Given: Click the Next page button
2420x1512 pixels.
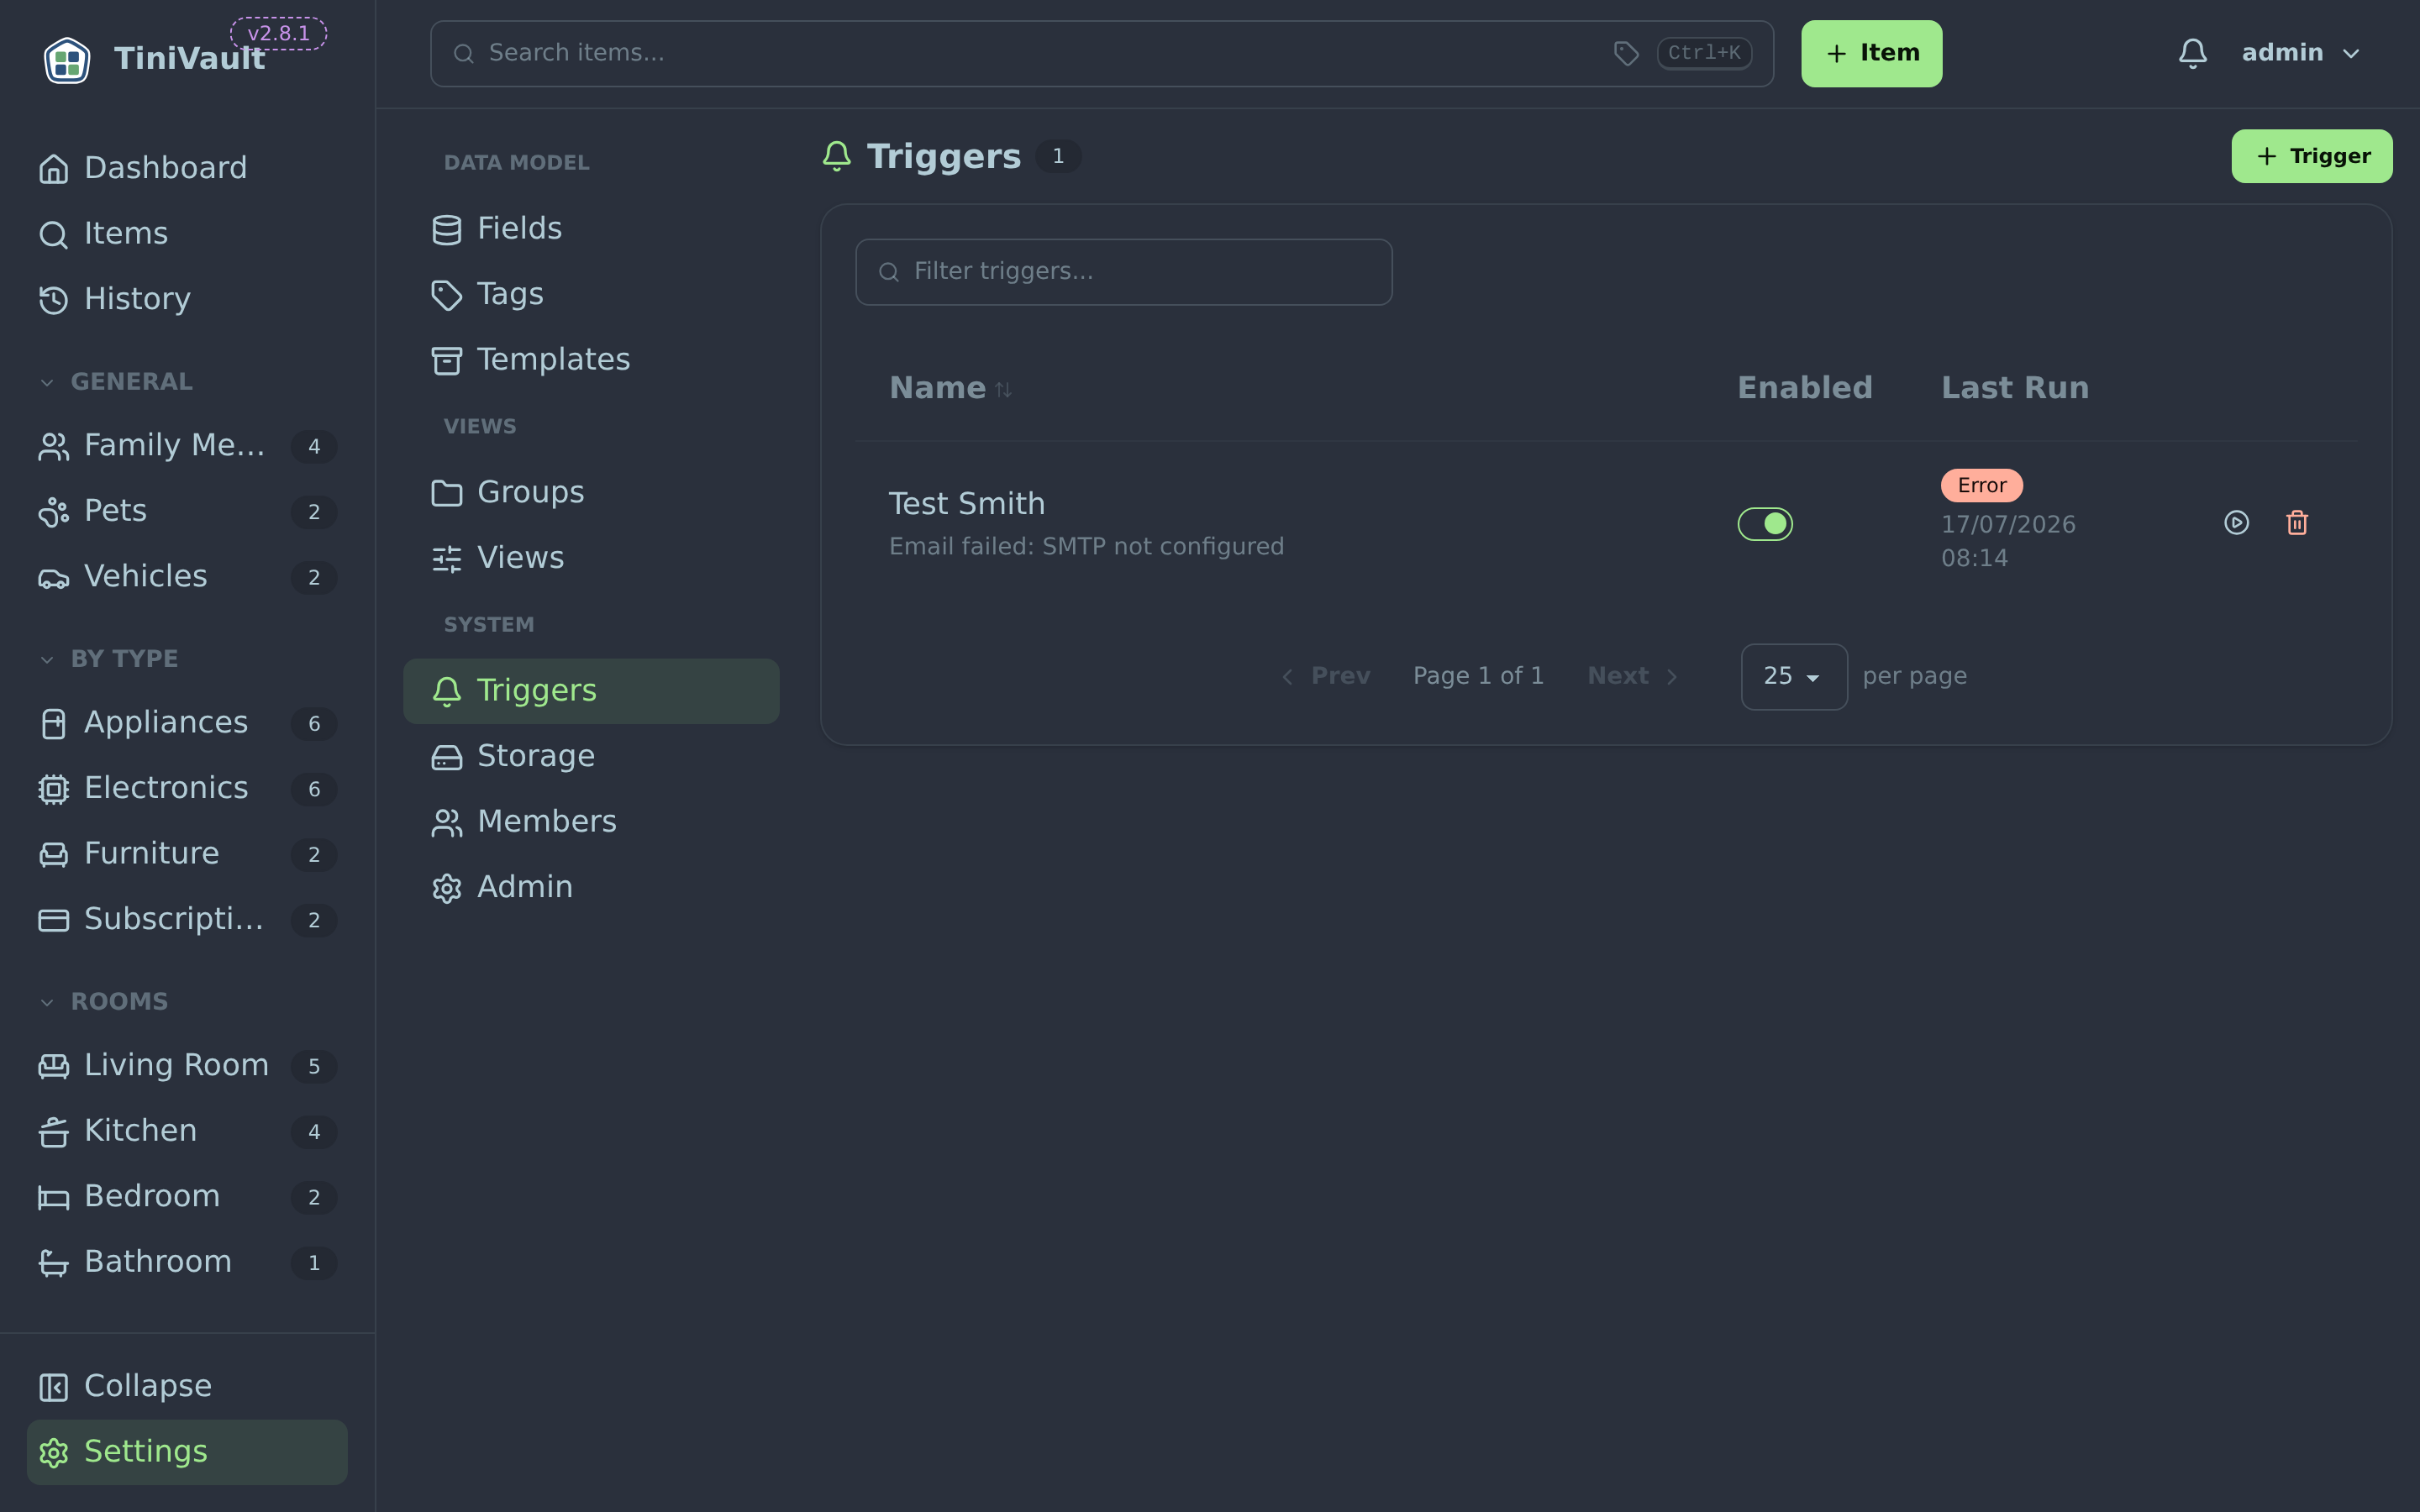Looking at the screenshot, I should (1633, 677).
